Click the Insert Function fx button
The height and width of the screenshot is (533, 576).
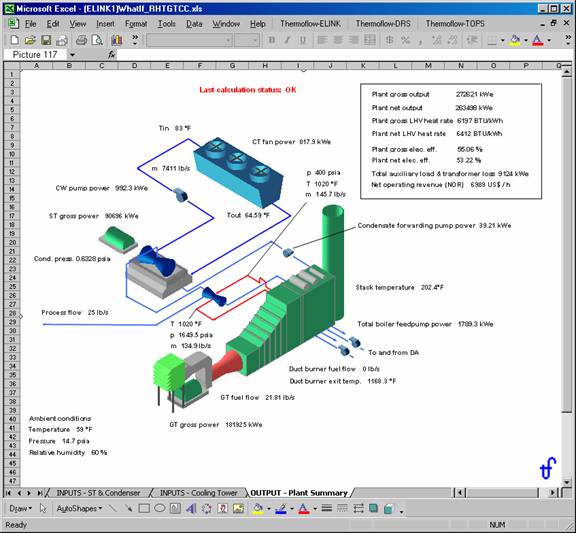tap(111, 55)
